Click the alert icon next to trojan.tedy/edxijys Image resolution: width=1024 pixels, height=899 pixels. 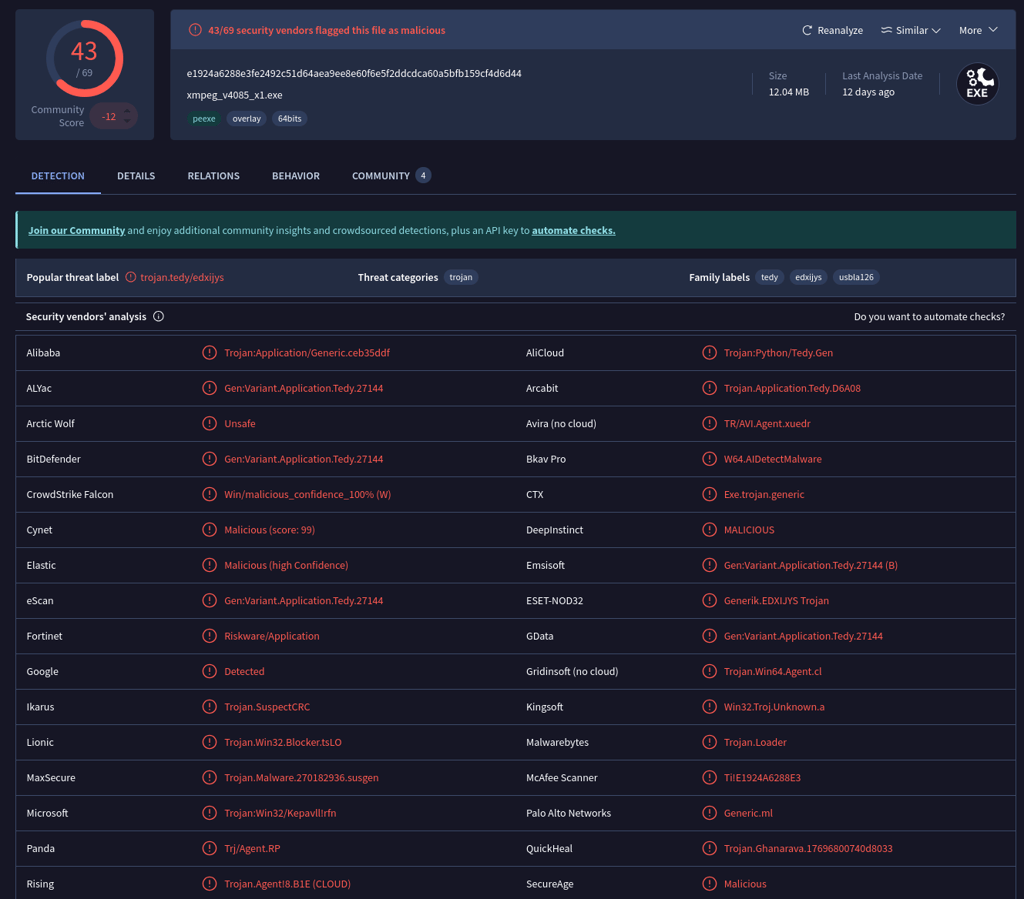131,277
